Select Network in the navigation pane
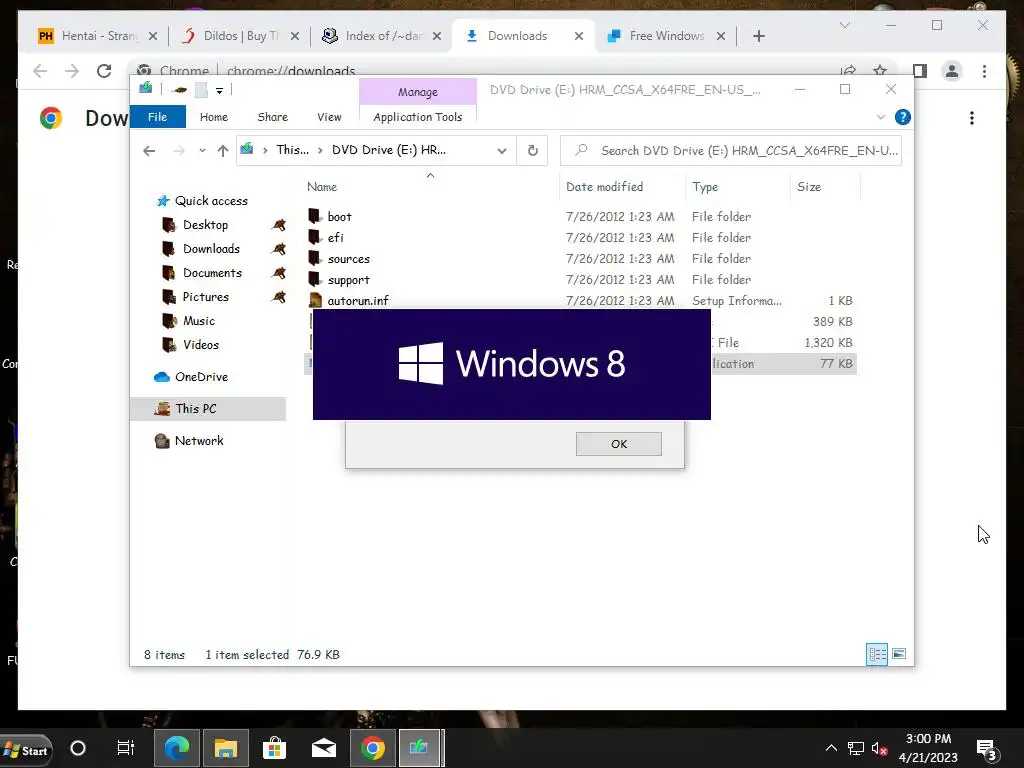 point(199,441)
